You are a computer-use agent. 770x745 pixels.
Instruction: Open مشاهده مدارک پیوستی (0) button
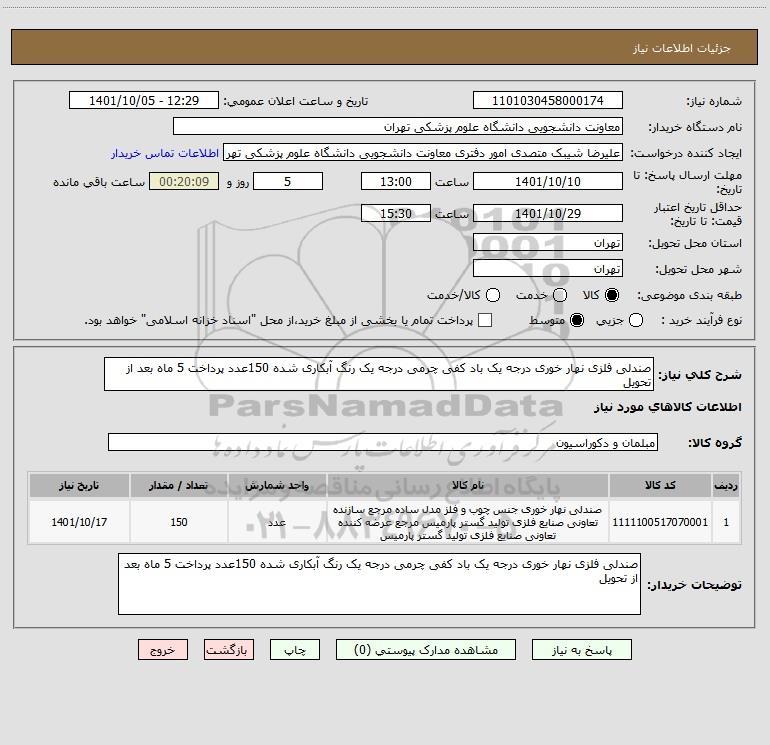pos(426,650)
